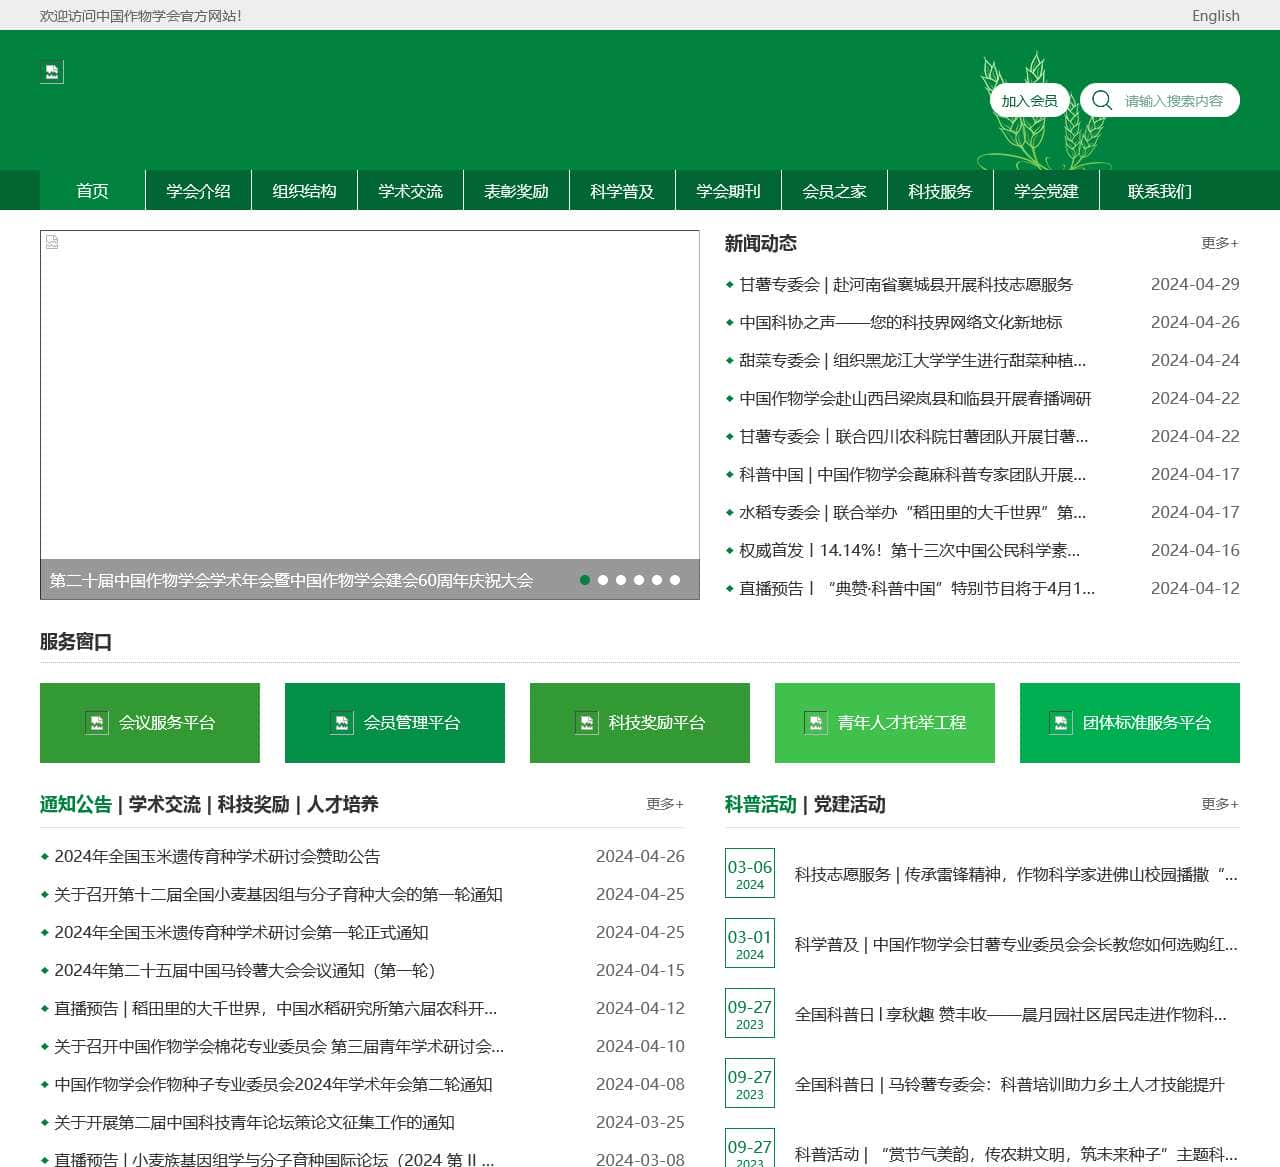Switch site language to English
The height and width of the screenshot is (1167, 1280).
tap(1216, 15)
